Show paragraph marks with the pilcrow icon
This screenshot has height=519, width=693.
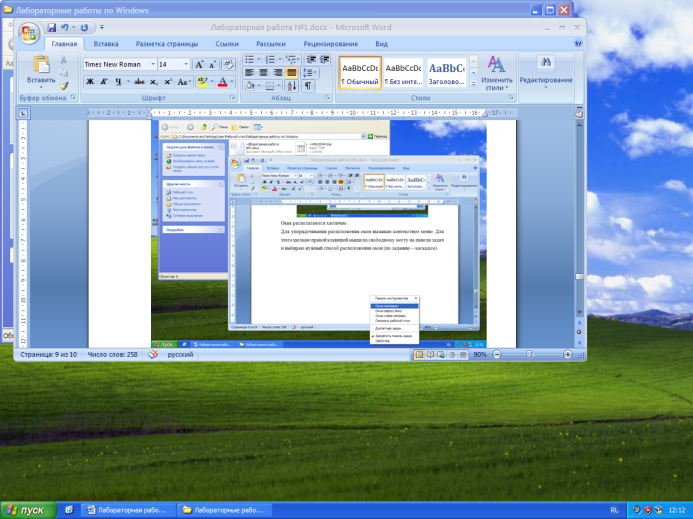point(308,86)
